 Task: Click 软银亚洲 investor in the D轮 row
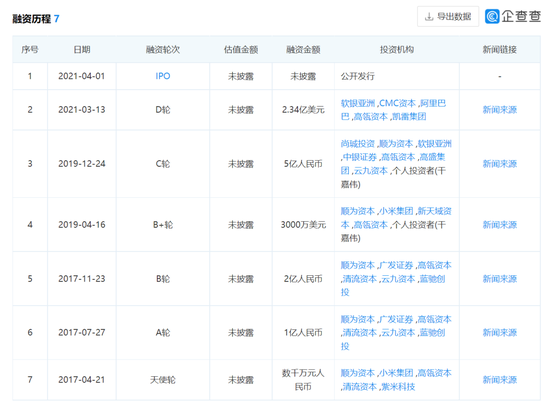(x=358, y=103)
